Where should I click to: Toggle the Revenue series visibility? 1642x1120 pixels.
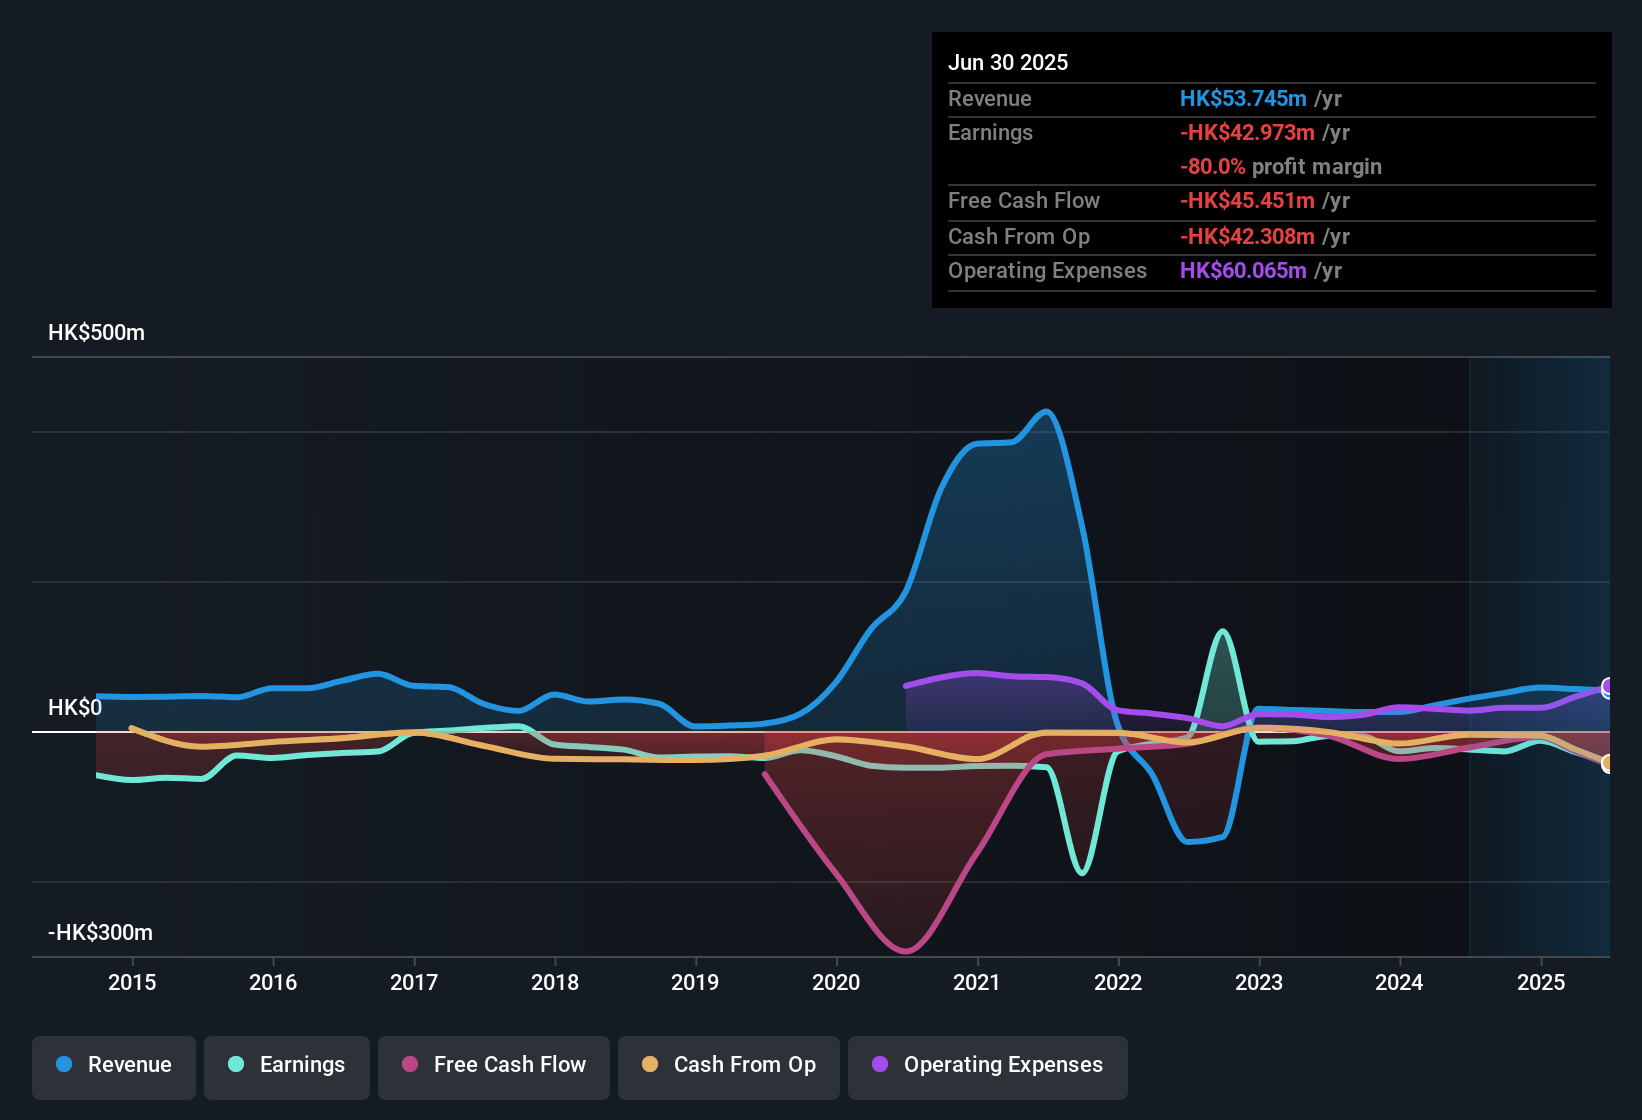(113, 1065)
